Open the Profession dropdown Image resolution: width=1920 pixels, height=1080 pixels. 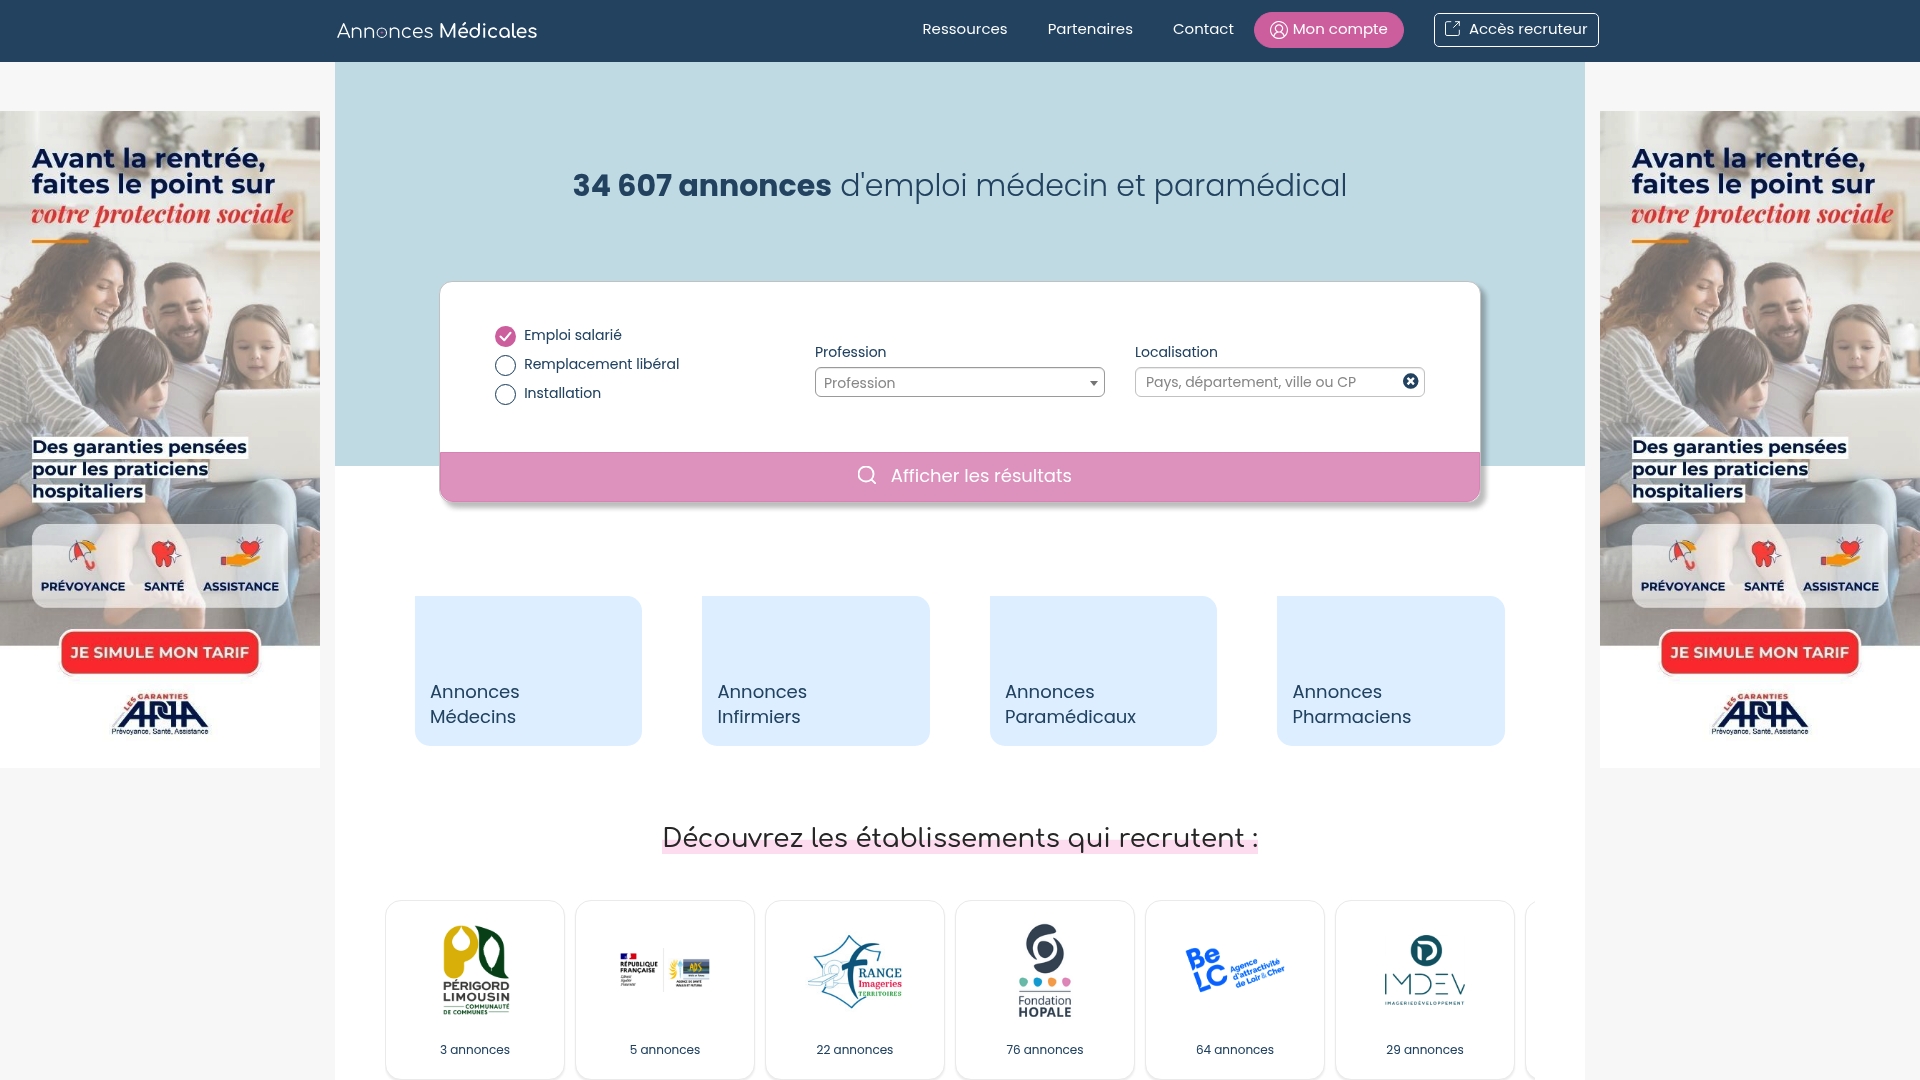[960, 382]
